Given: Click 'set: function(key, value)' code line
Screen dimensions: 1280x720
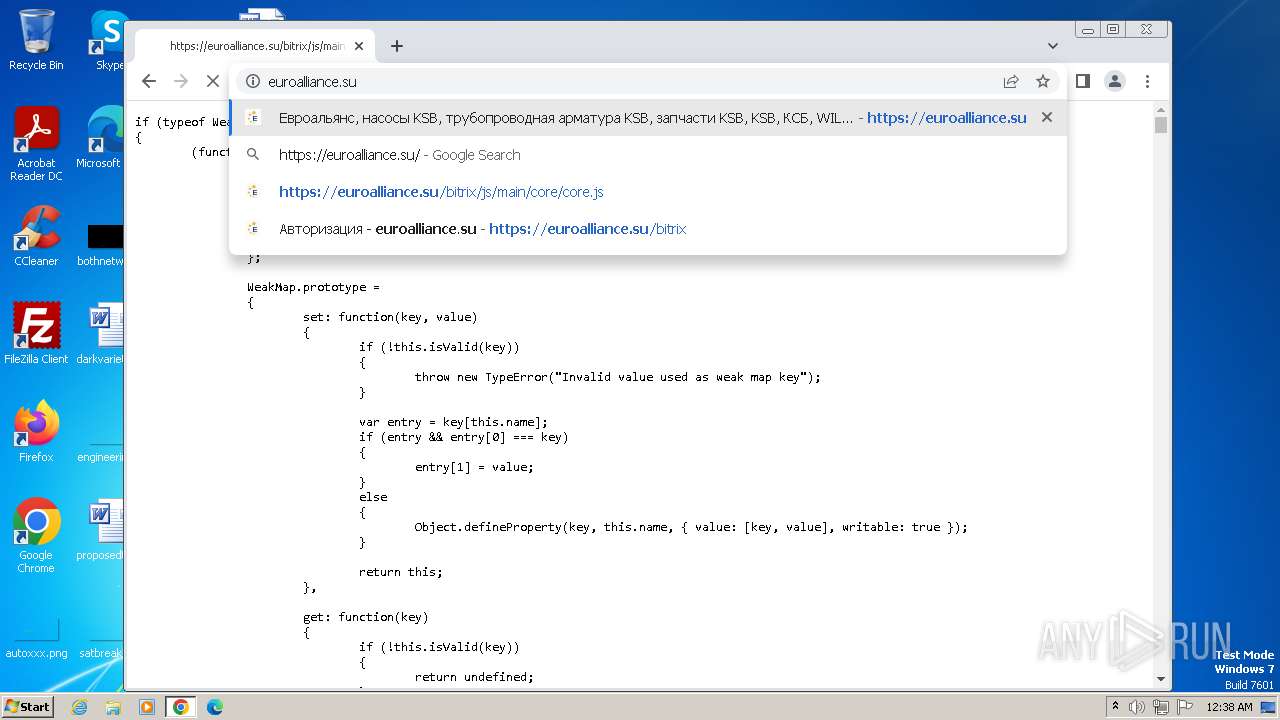Looking at the screenshot, I should [x=390, y=317].
